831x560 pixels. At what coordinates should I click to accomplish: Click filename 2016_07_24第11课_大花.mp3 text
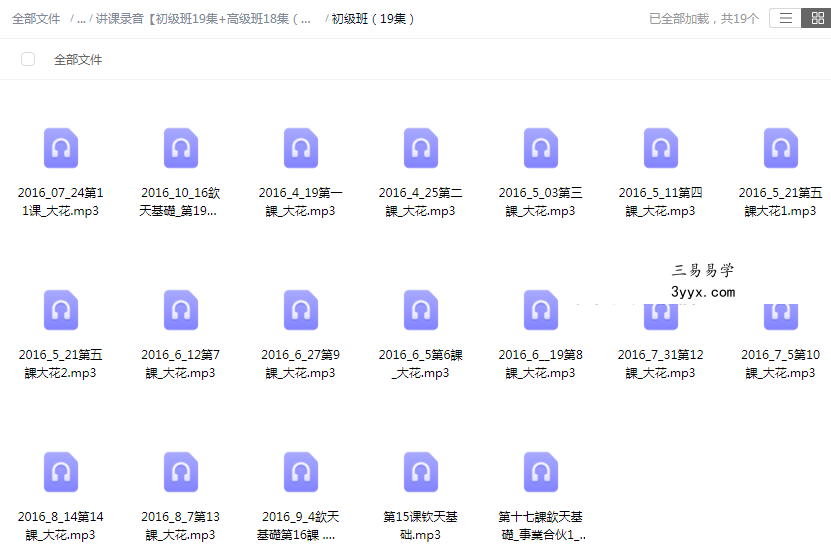pos(60,202)
